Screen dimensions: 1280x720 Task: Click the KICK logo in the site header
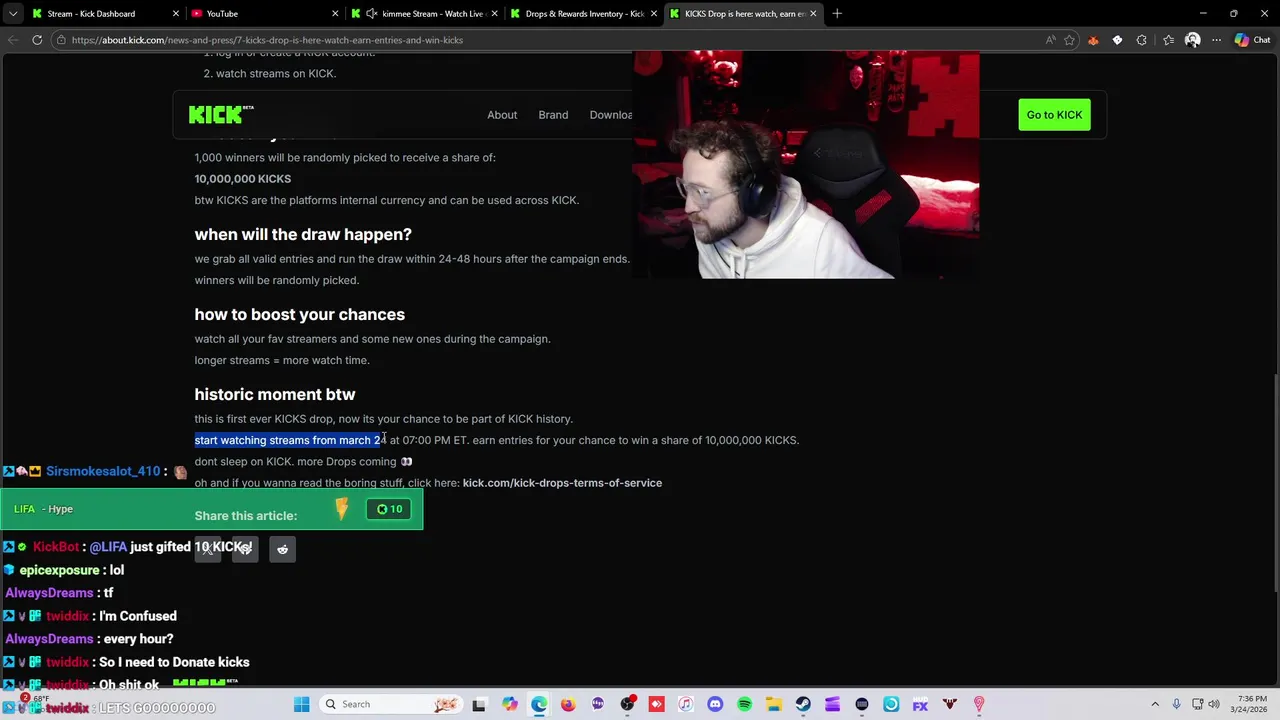coord(221,114)
